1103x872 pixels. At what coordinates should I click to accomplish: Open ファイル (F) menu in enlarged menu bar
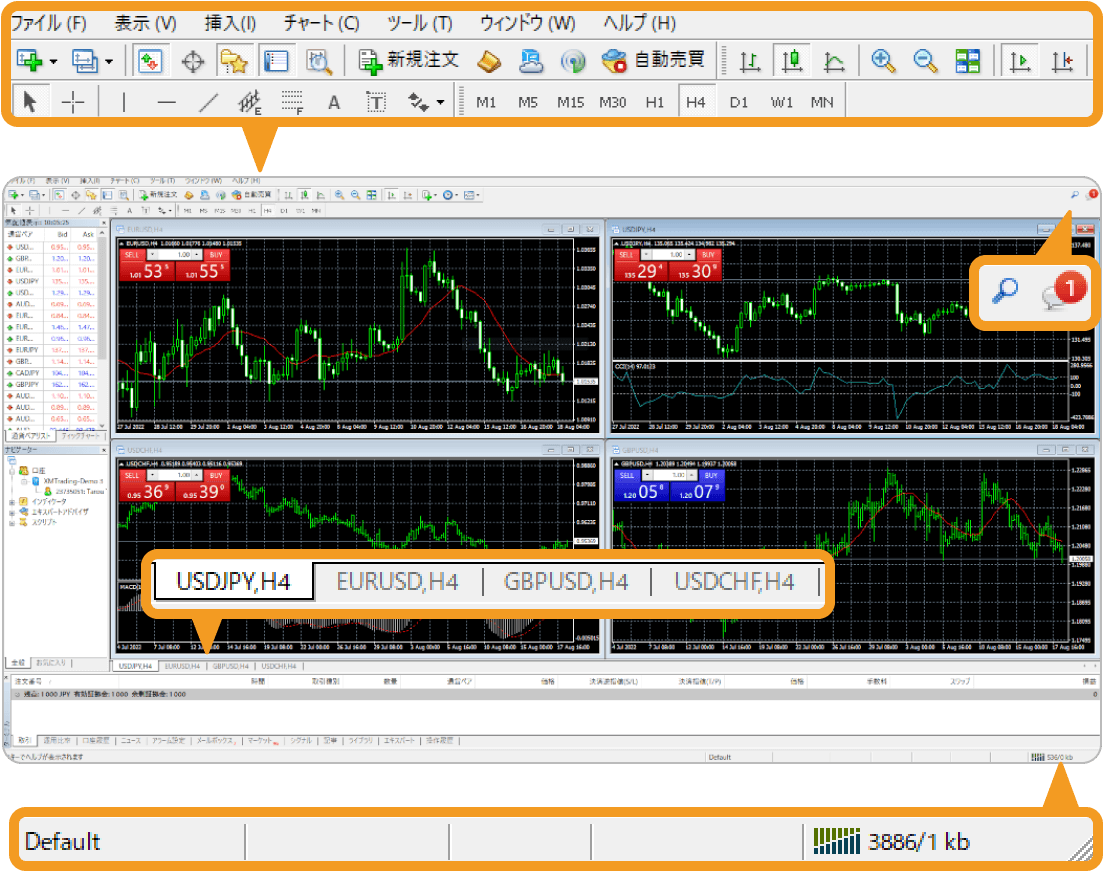[x=49, y=23]
